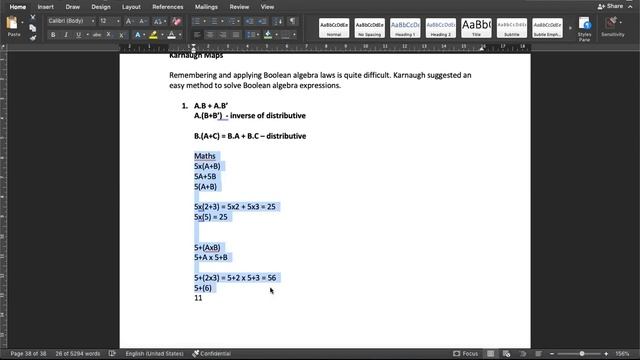This screenshot has width=640, height=360.
Task: Switch to Print Layout view
Action: (491, 353)
